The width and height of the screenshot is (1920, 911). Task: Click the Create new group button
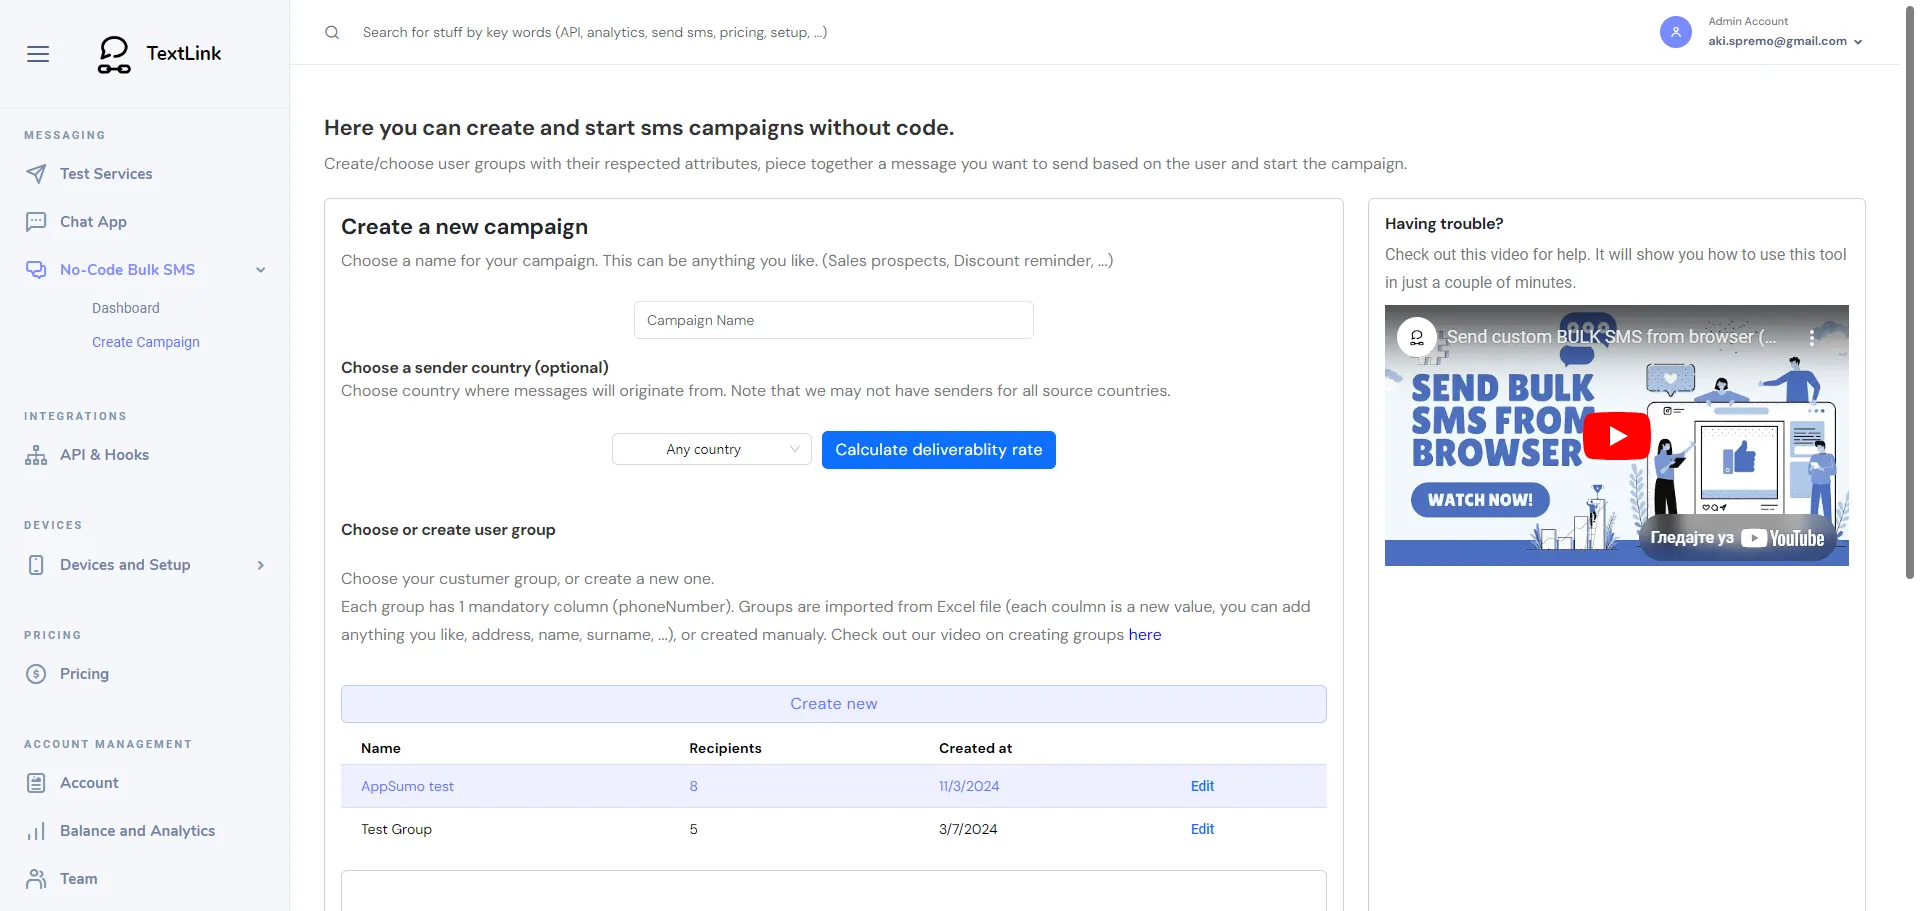pyautogui.click(x=833, y=704)
